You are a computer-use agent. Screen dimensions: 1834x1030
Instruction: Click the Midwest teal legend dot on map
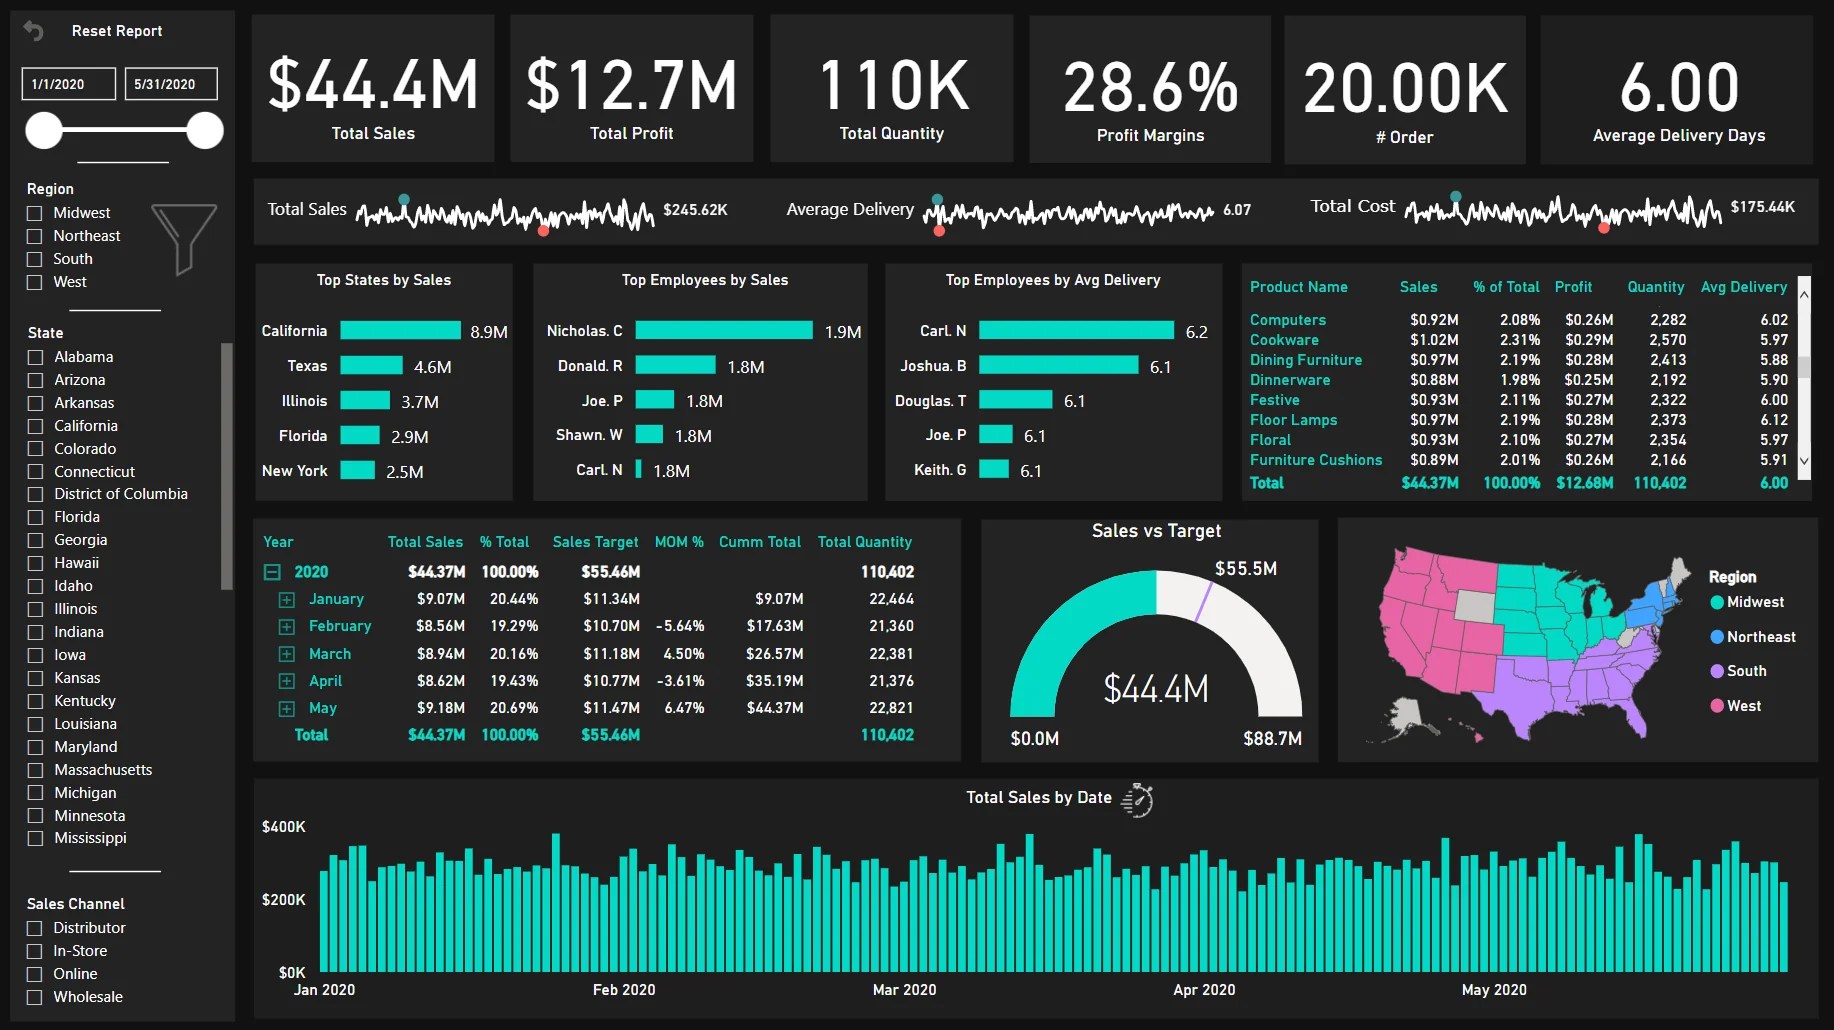click(1717, 602)
